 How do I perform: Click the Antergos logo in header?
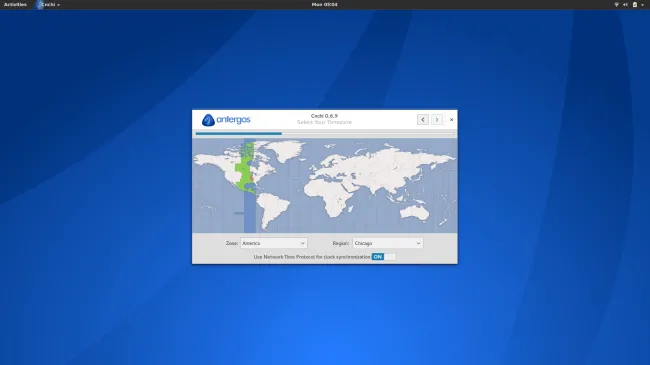(226, 120)
